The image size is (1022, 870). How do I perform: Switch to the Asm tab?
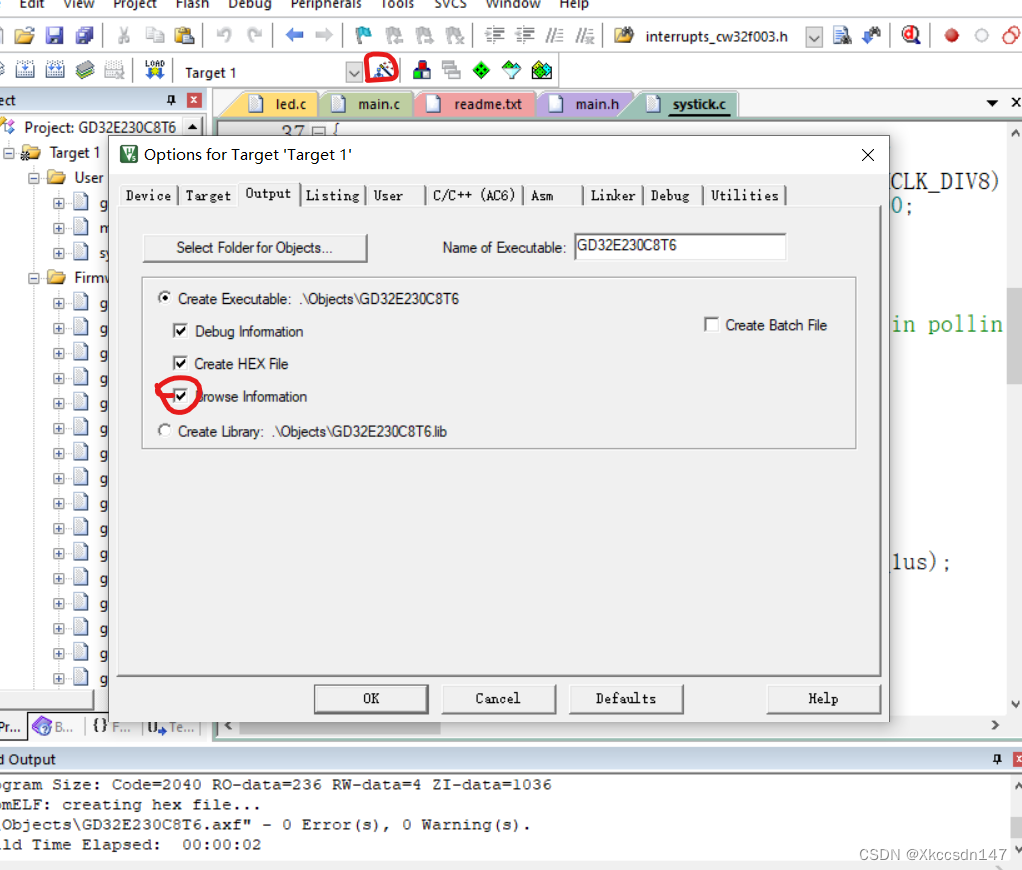(542, 196)
